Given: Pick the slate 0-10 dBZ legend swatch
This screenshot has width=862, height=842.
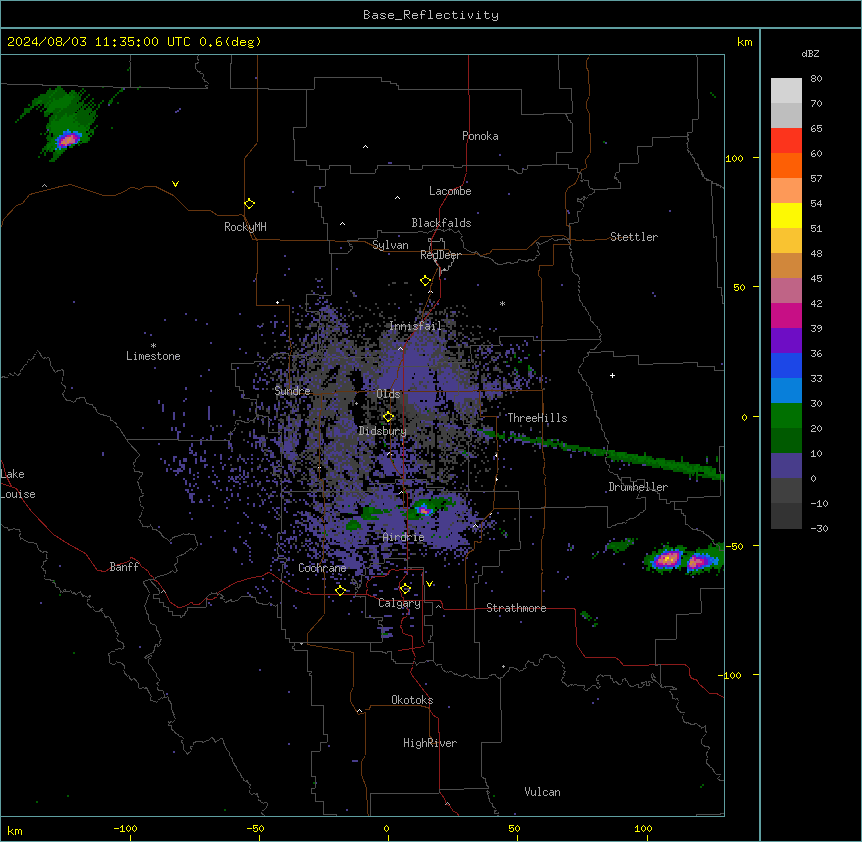Looking at the screenshot, I should click(x=786, y=466).
